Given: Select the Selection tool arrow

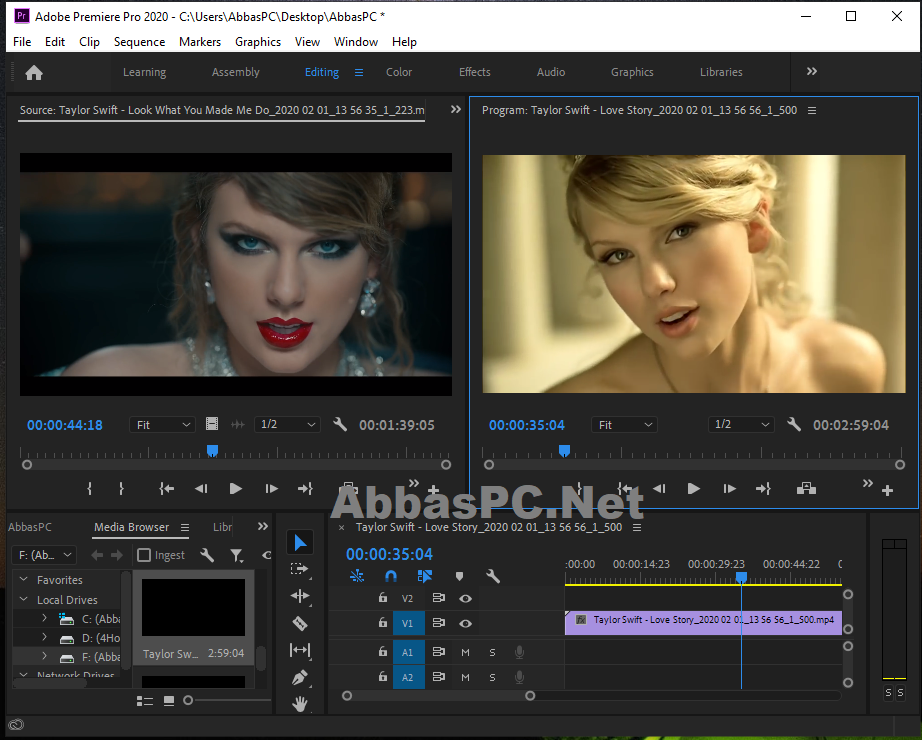Looking at the screenshot, I should 300,542.
